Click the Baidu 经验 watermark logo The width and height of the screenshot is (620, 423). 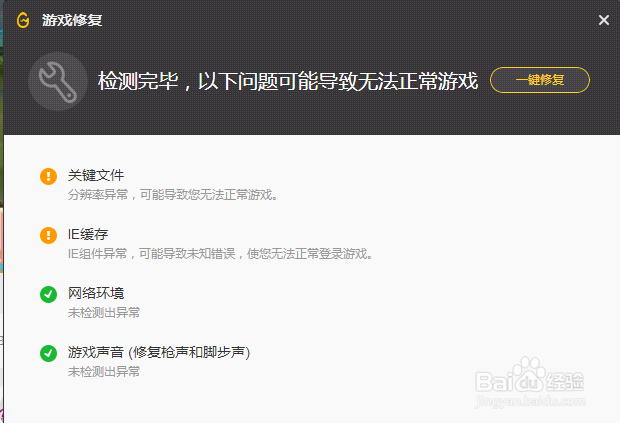(x=530, y=376)
